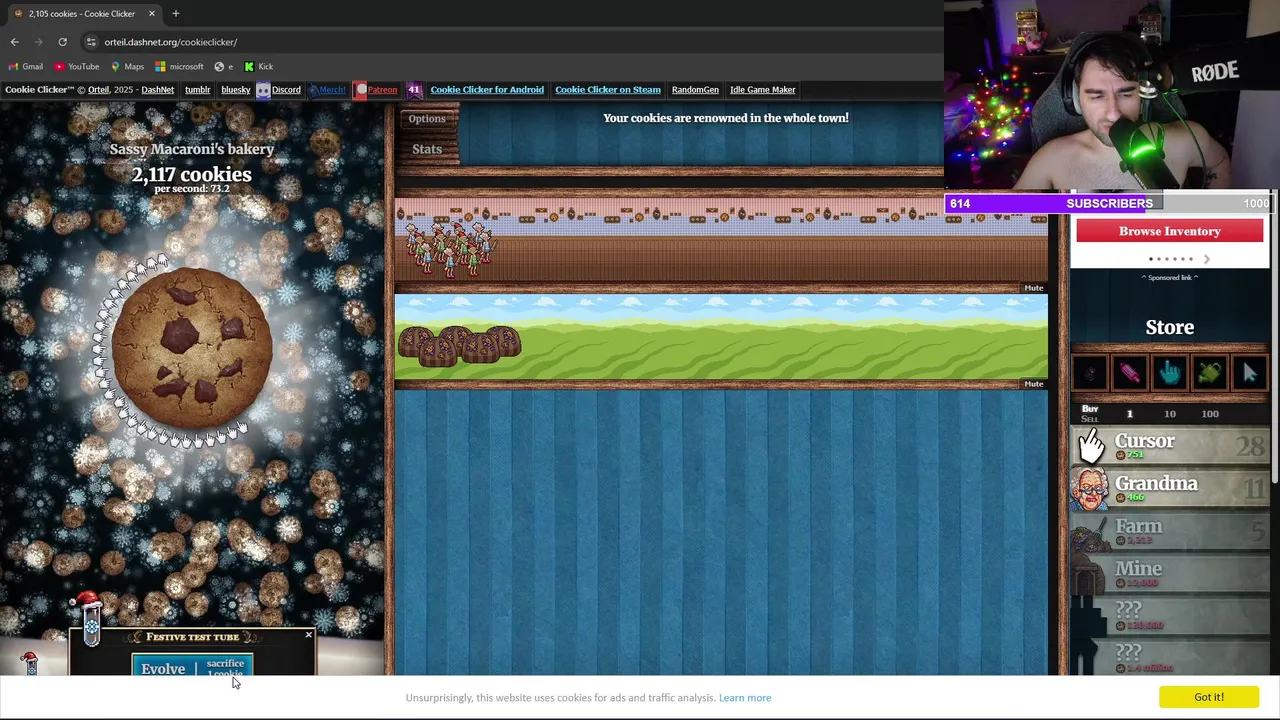Select Sell mode in the store

1090,419
